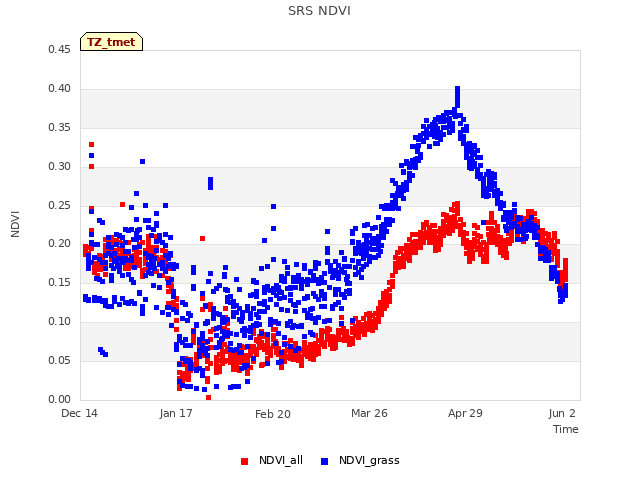
Task: Click the chart title SRS NDVI
Action: point(319,11)
